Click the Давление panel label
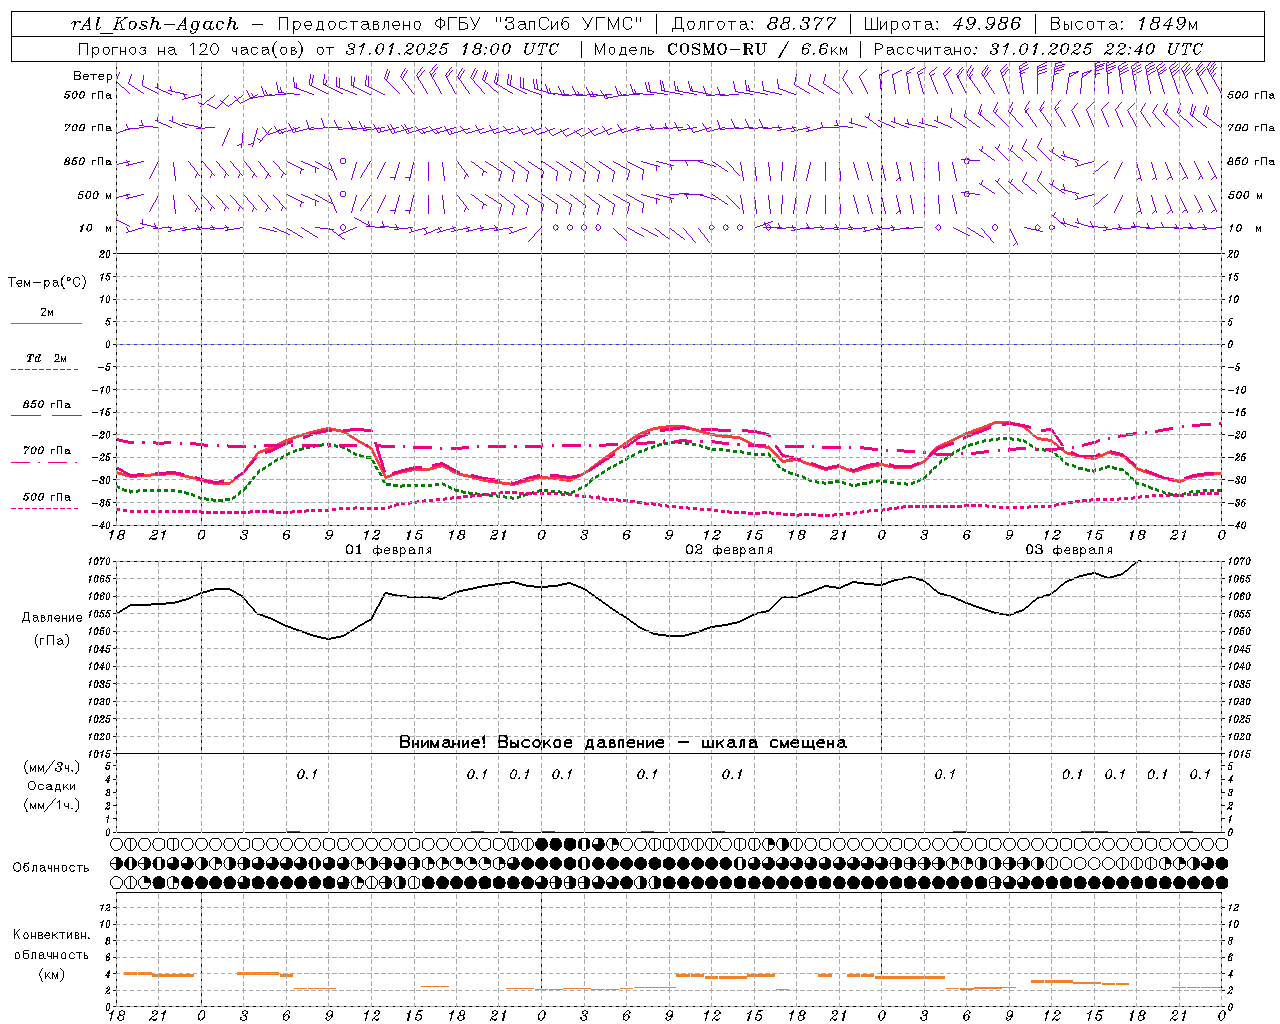 [x=52, y=618]
